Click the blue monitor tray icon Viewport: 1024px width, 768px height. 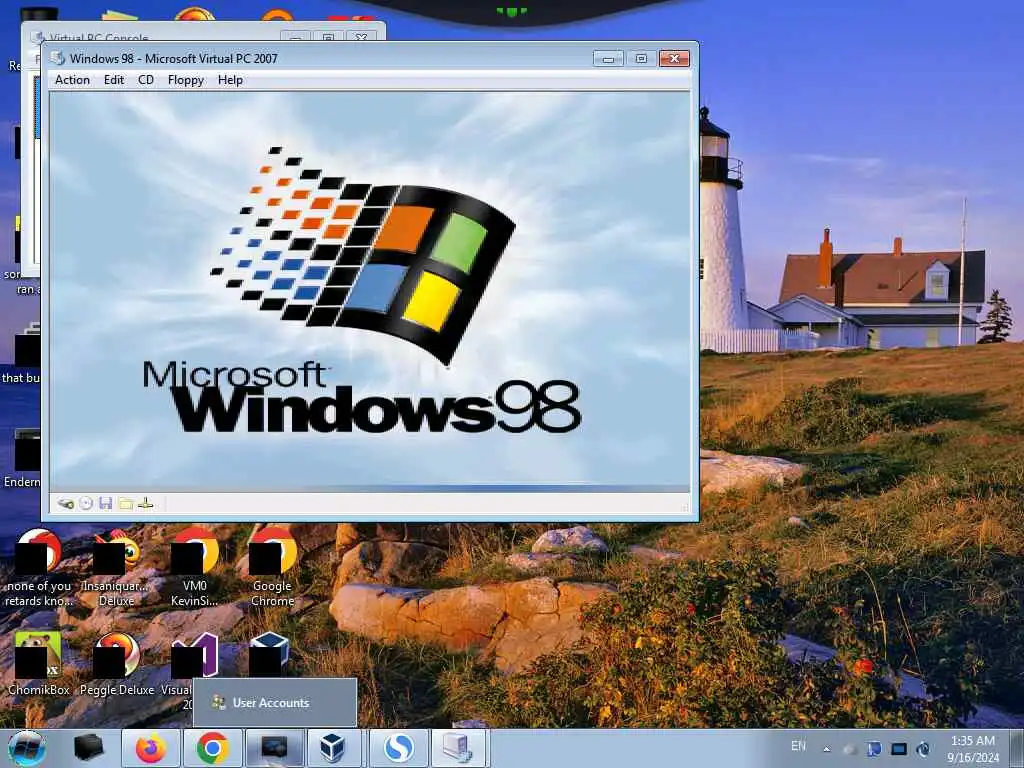[899, 749]
